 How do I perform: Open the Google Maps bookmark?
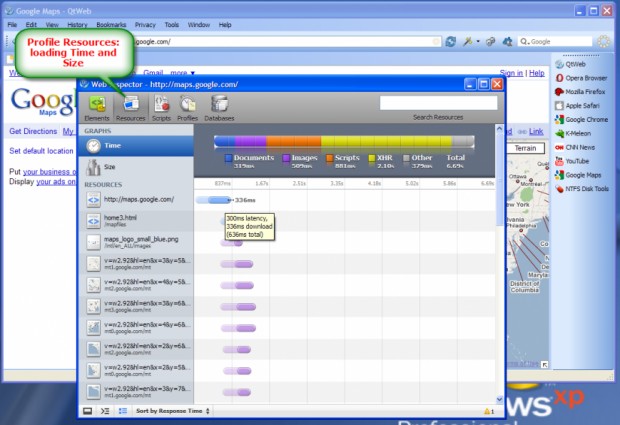(x=578, y=175)
